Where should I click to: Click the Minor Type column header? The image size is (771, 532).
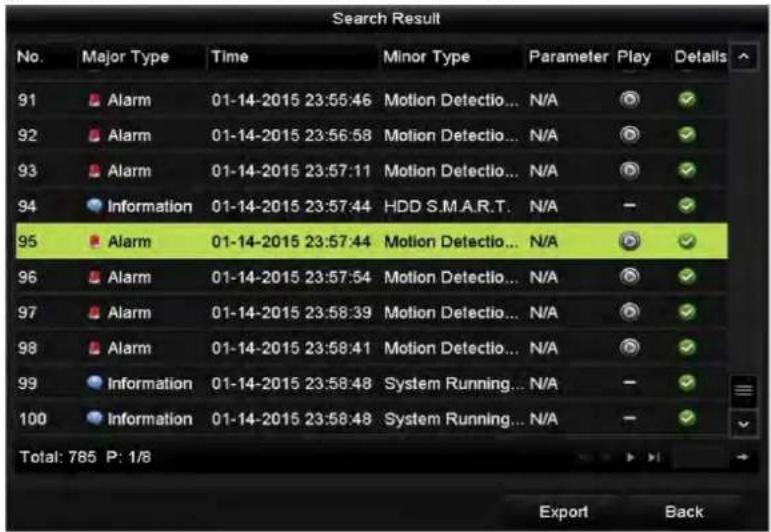[x=426, y=57]
